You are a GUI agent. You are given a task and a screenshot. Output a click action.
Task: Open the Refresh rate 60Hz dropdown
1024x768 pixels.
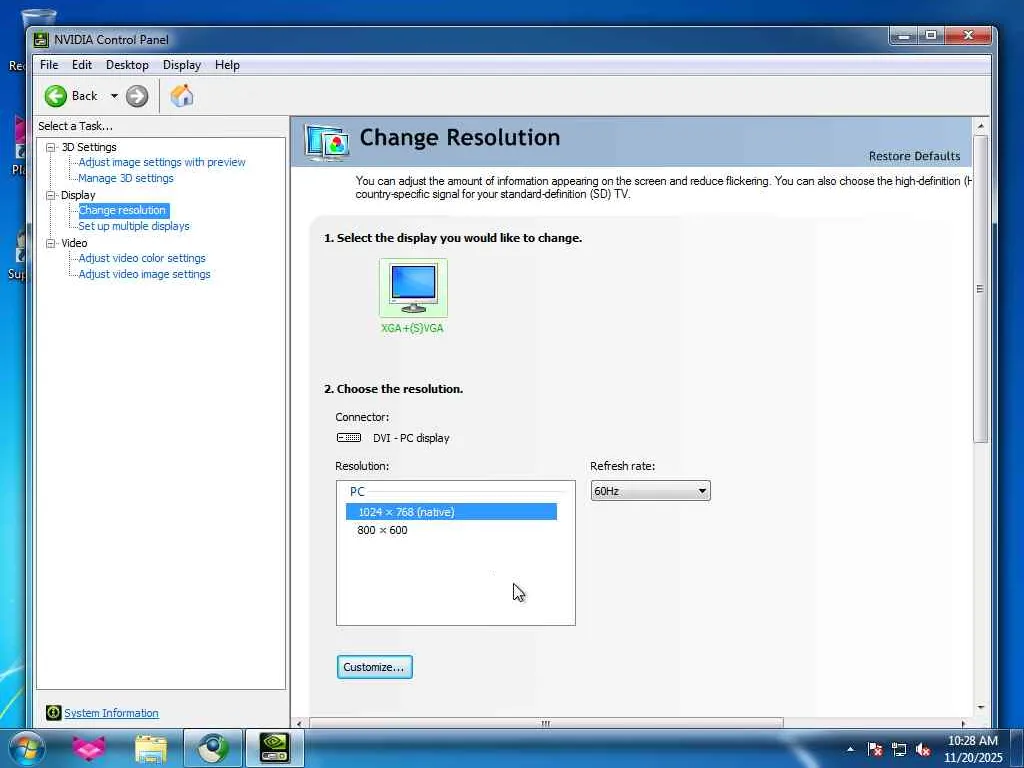pyautogui.click(x=650, y=491)
